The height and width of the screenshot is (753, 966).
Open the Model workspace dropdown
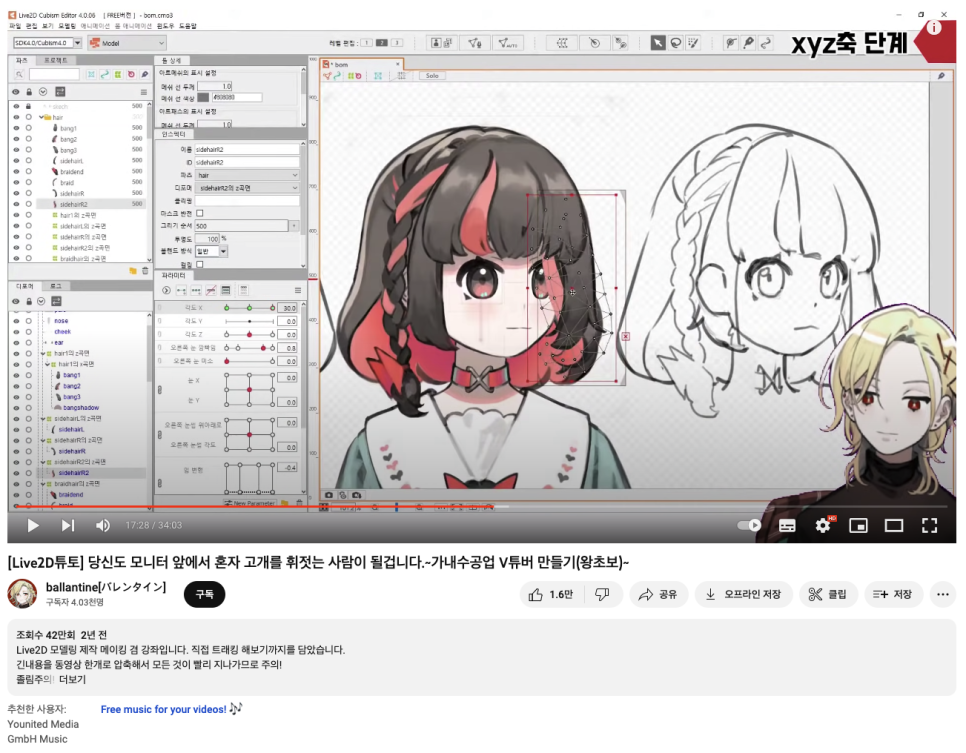tap(128, 43)
